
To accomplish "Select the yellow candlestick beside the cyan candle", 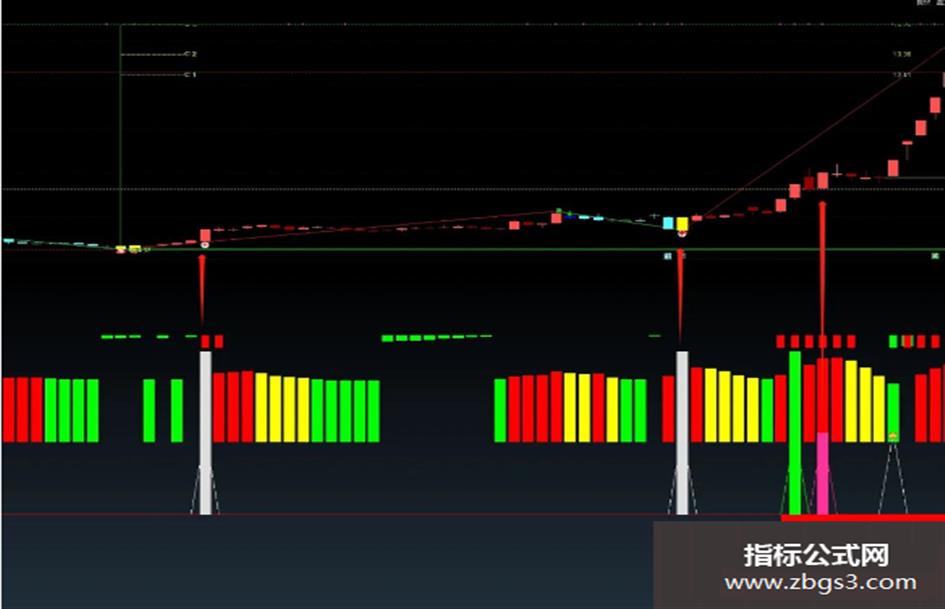I will point(682,224).
